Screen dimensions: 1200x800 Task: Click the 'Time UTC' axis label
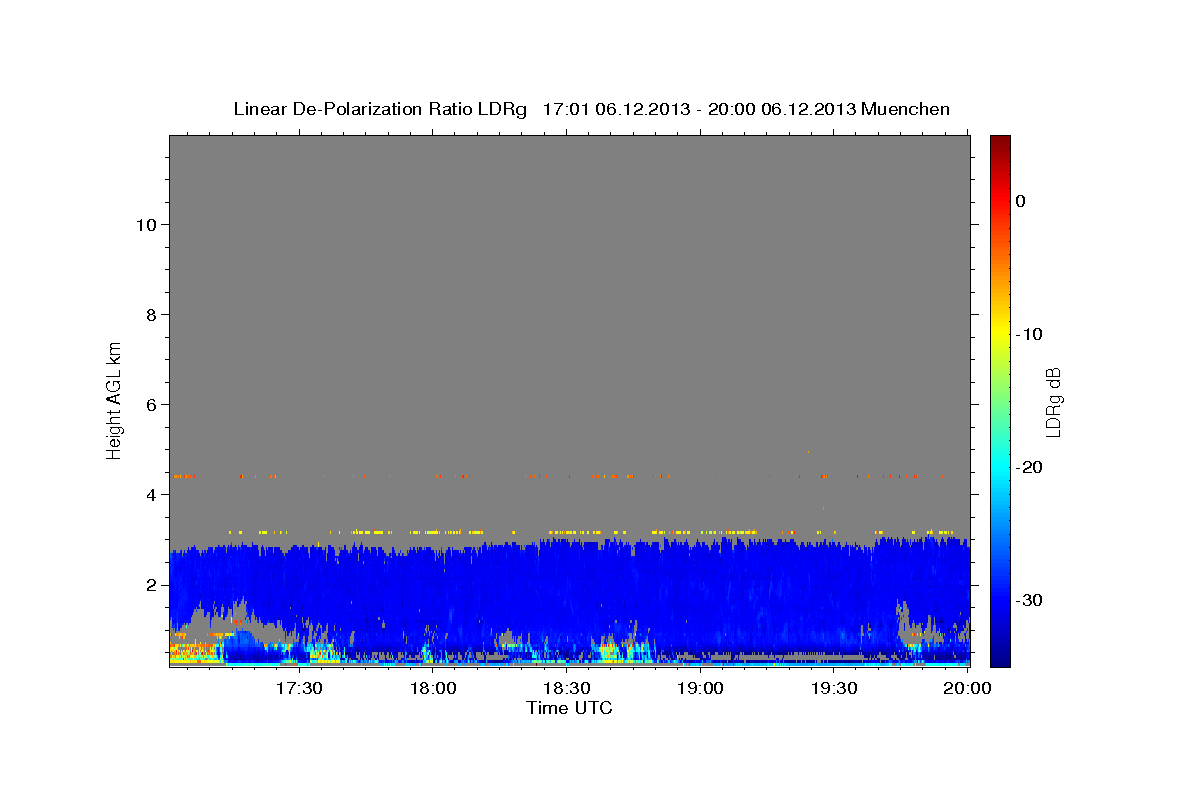tap(569, 708)
